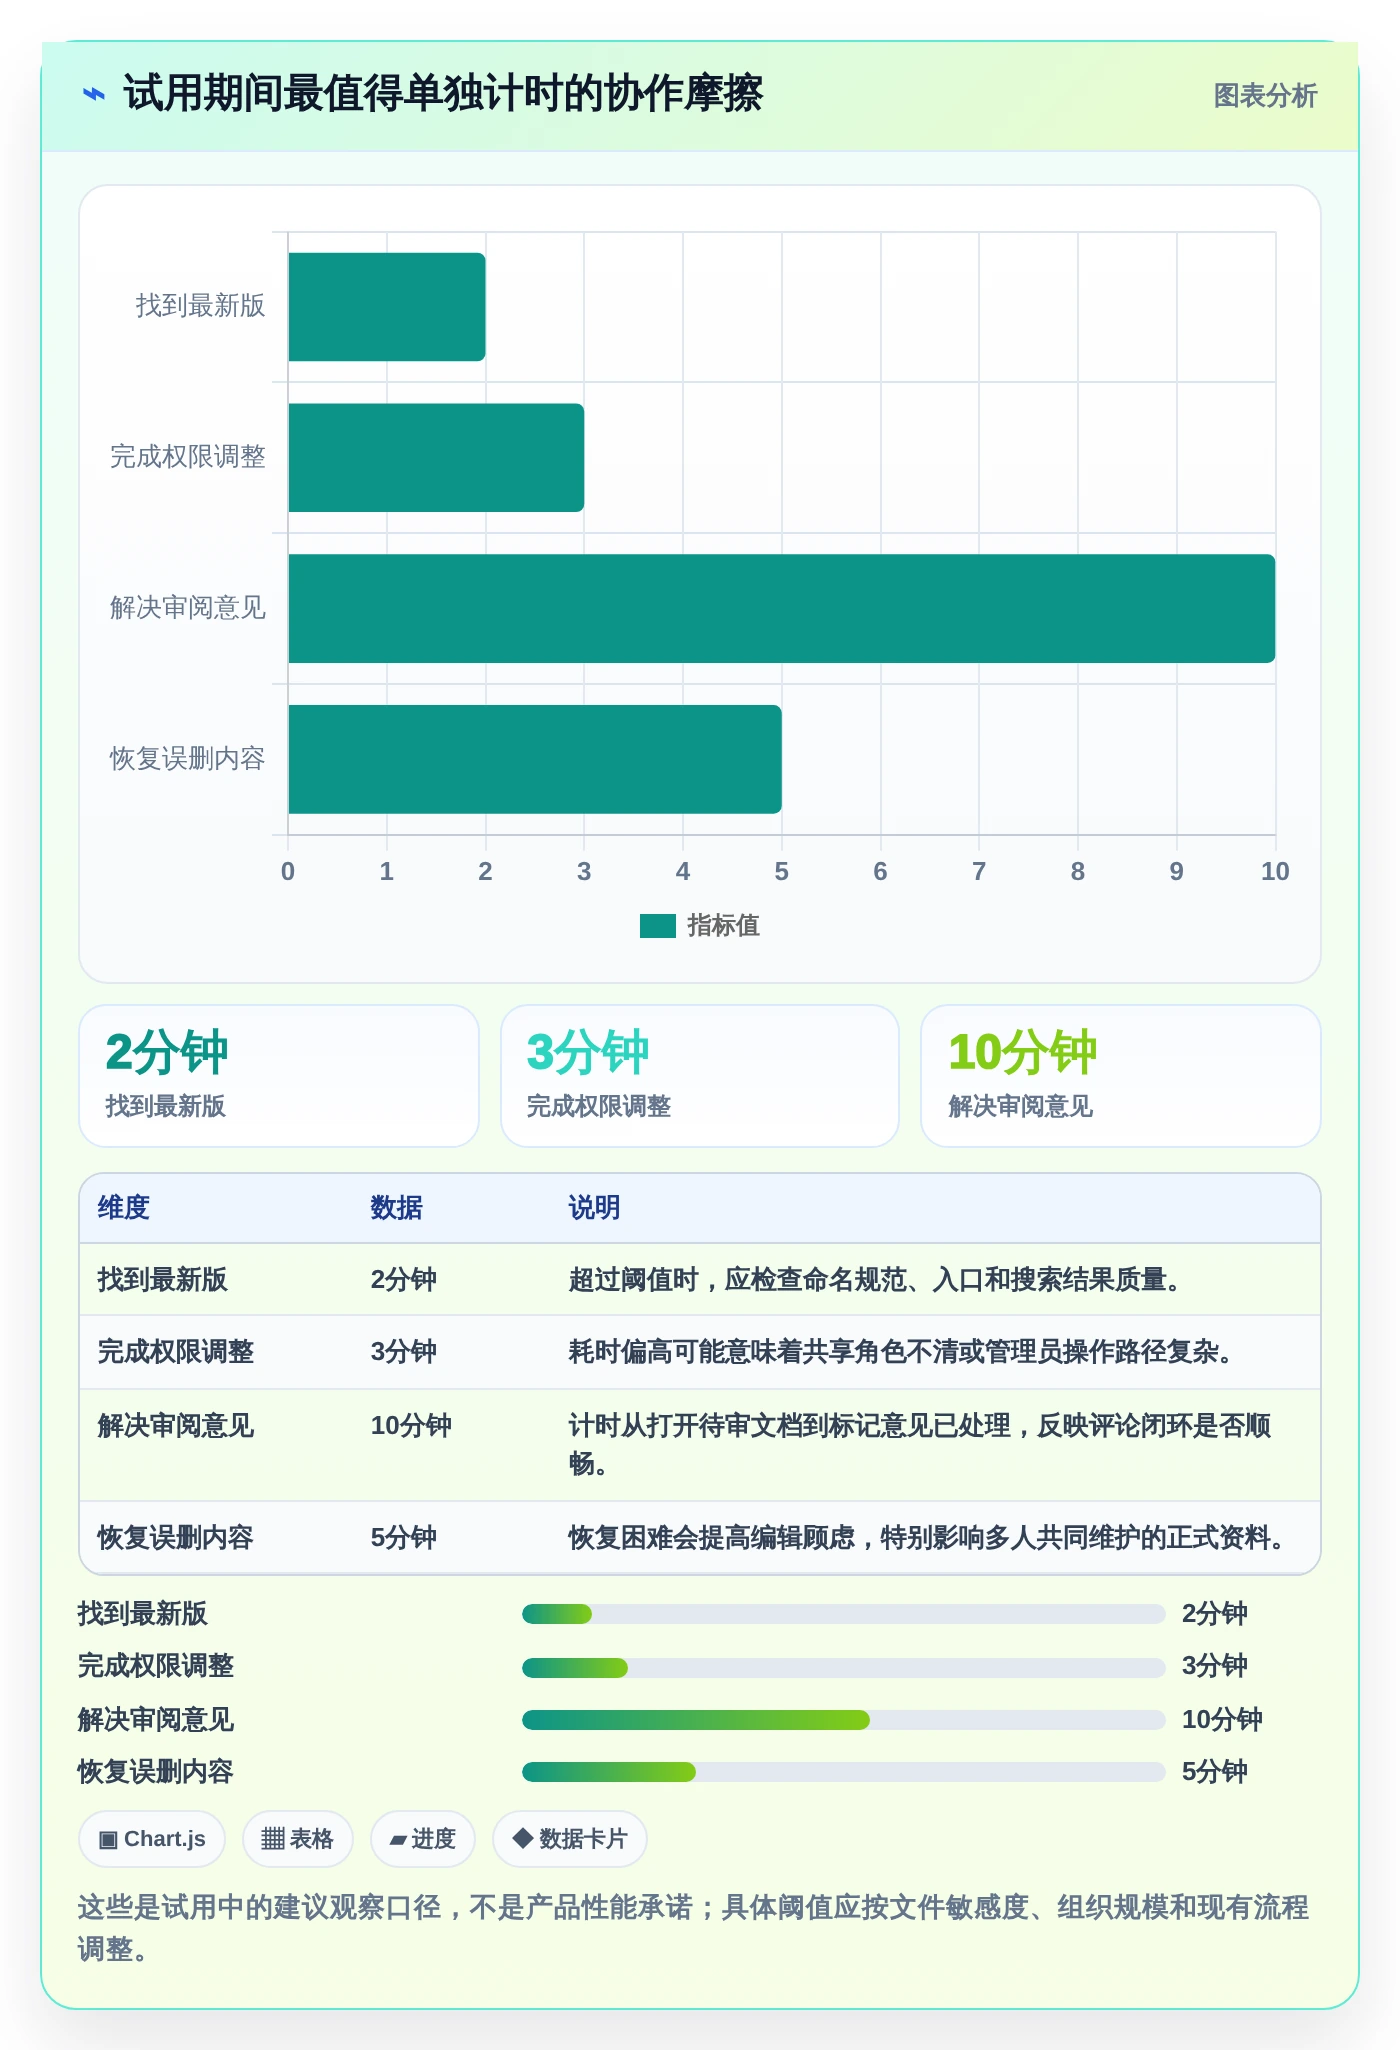Click the 10分钟 value beside its progress bar
This screenshot has height=2050, width=1400.
tap(1222, 1720)
